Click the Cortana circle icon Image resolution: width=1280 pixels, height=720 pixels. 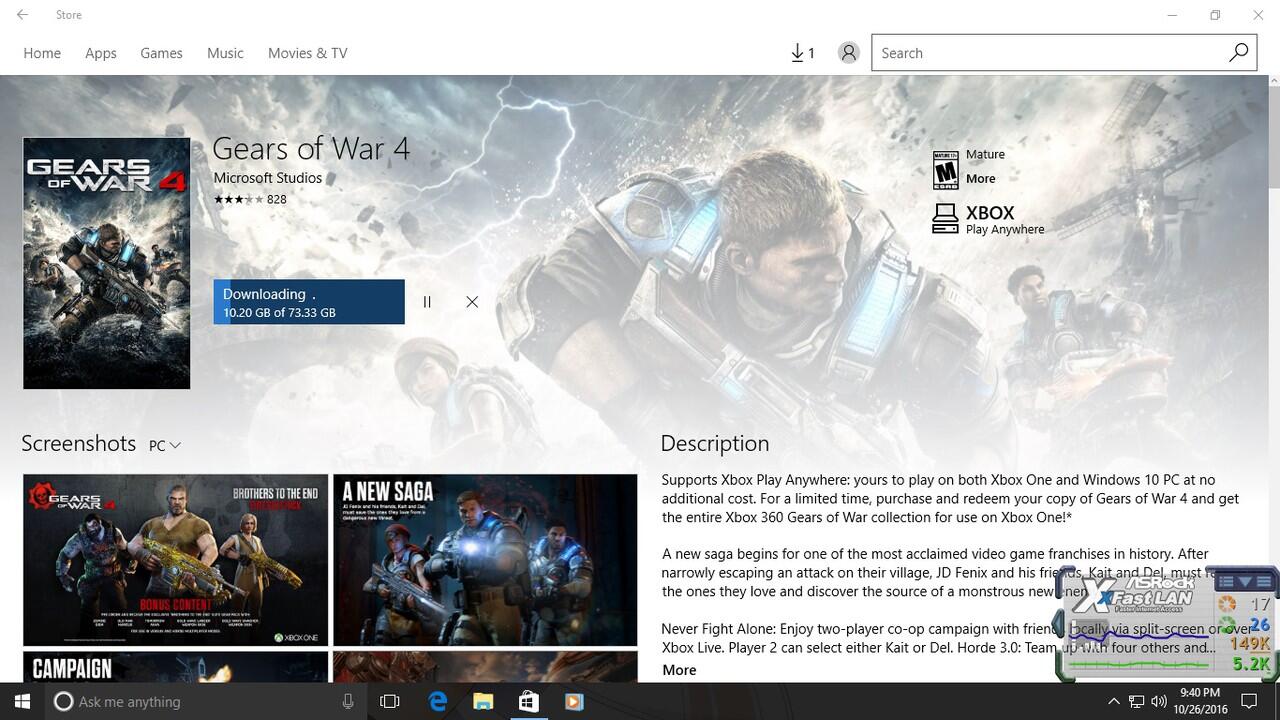click(x=63, y=701)
